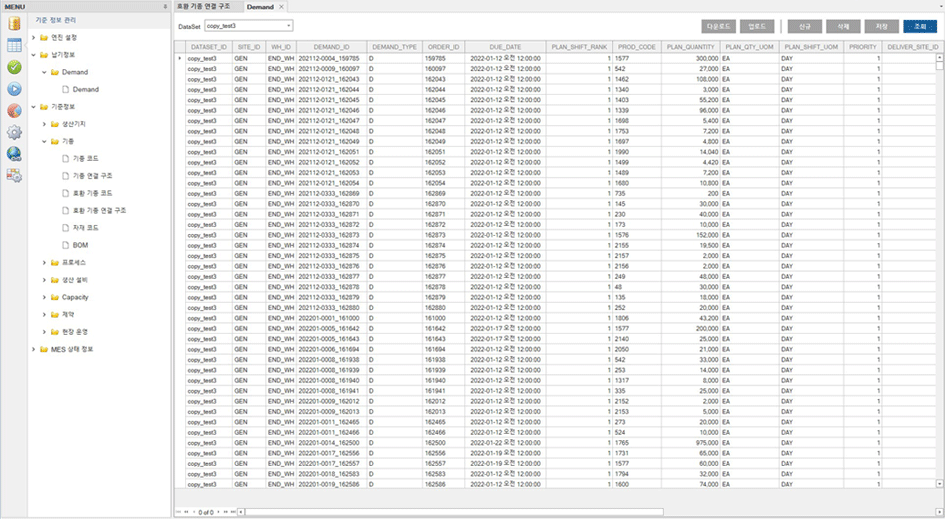Close the Demand tab

[x=282, y=6]
